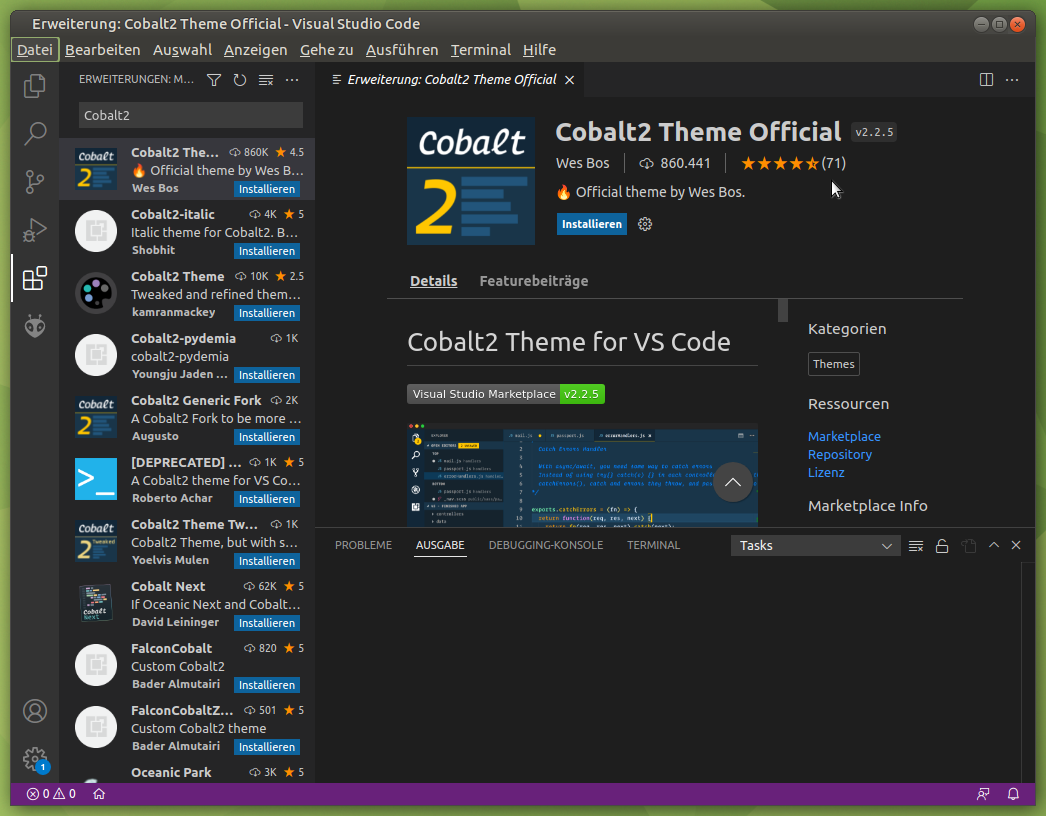This screenshot has width=1046, height=816.
Task: Close the bottom panel
Action: click(1016, 545)
